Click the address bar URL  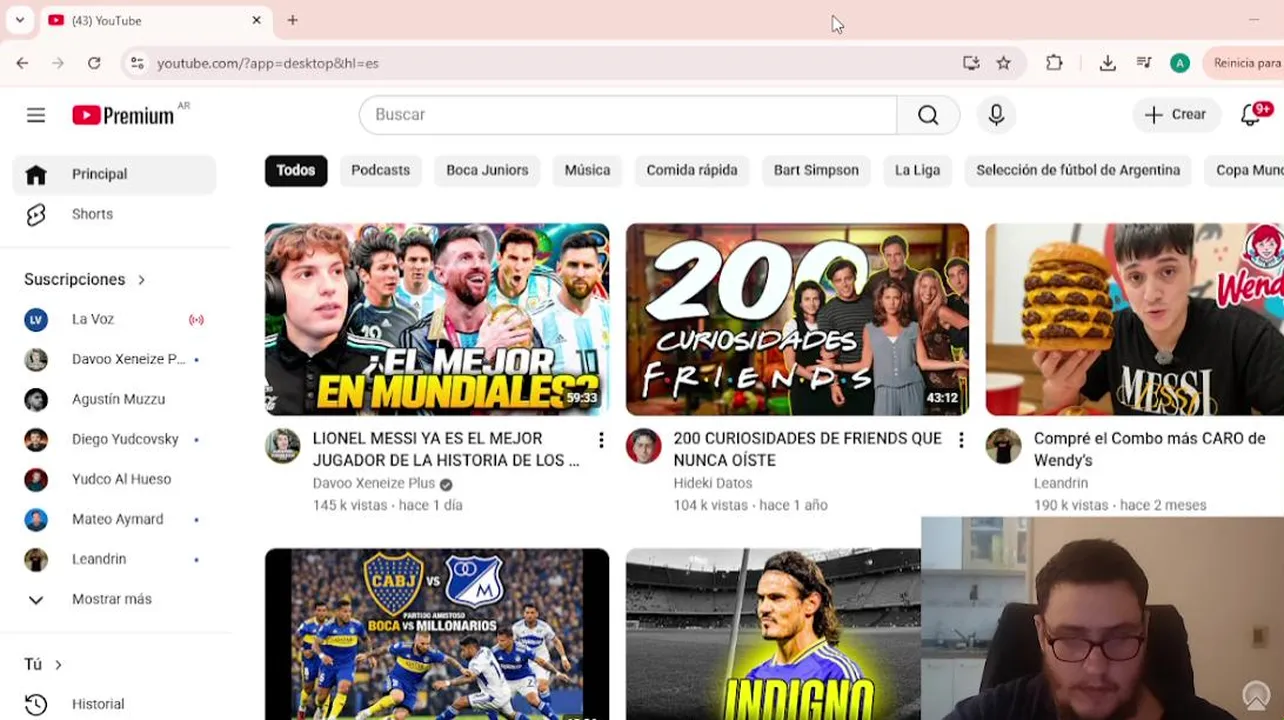(x=267, y=63)
